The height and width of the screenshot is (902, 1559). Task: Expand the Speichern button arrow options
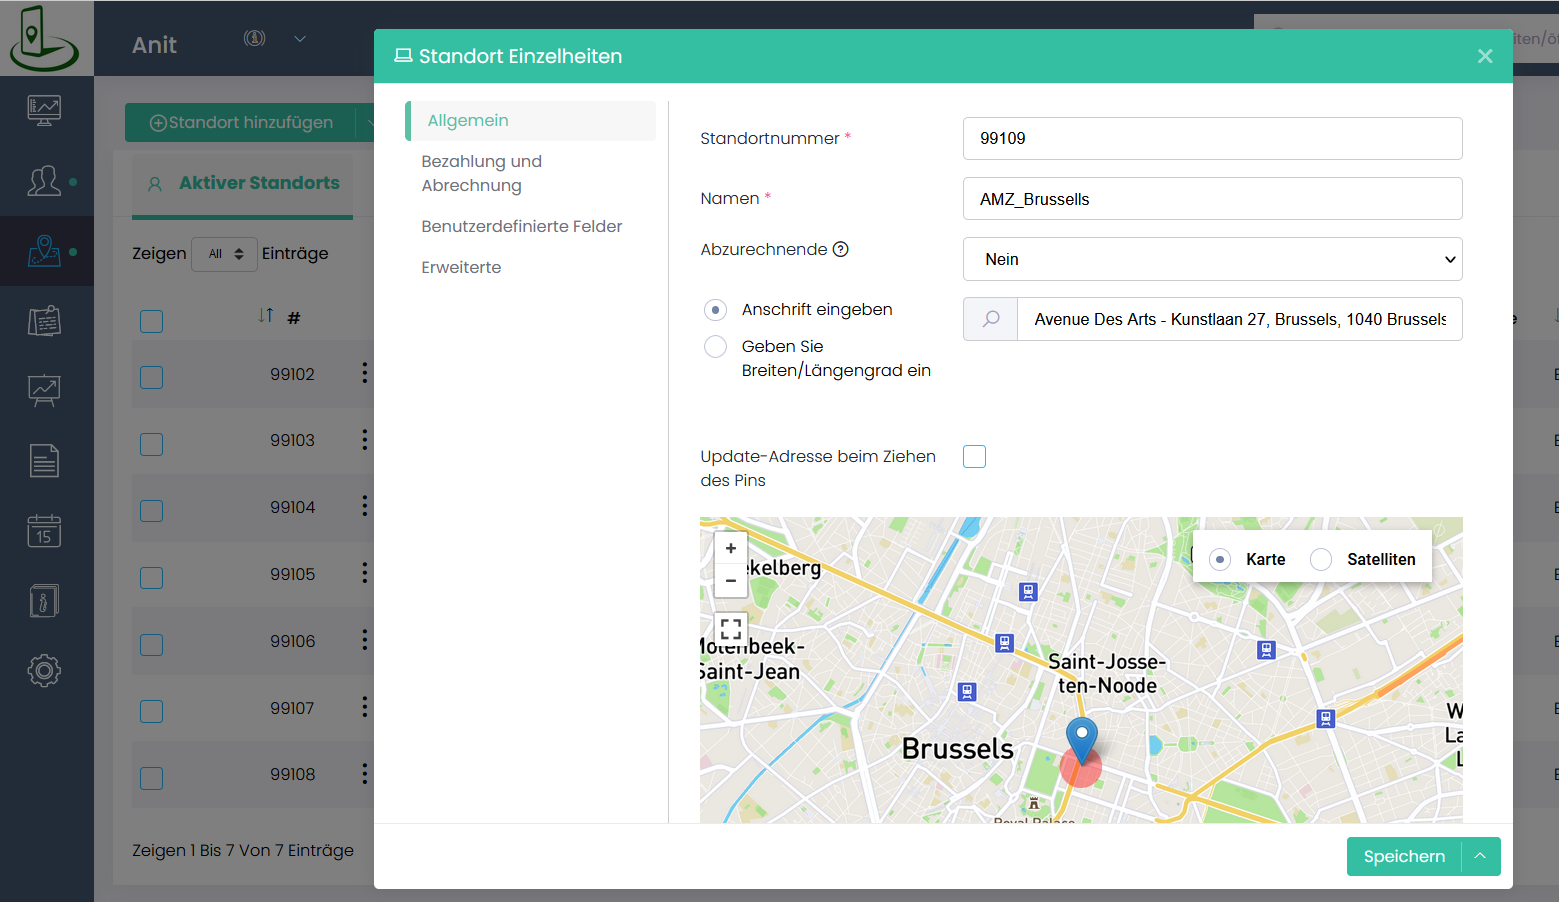point(1481,856)
